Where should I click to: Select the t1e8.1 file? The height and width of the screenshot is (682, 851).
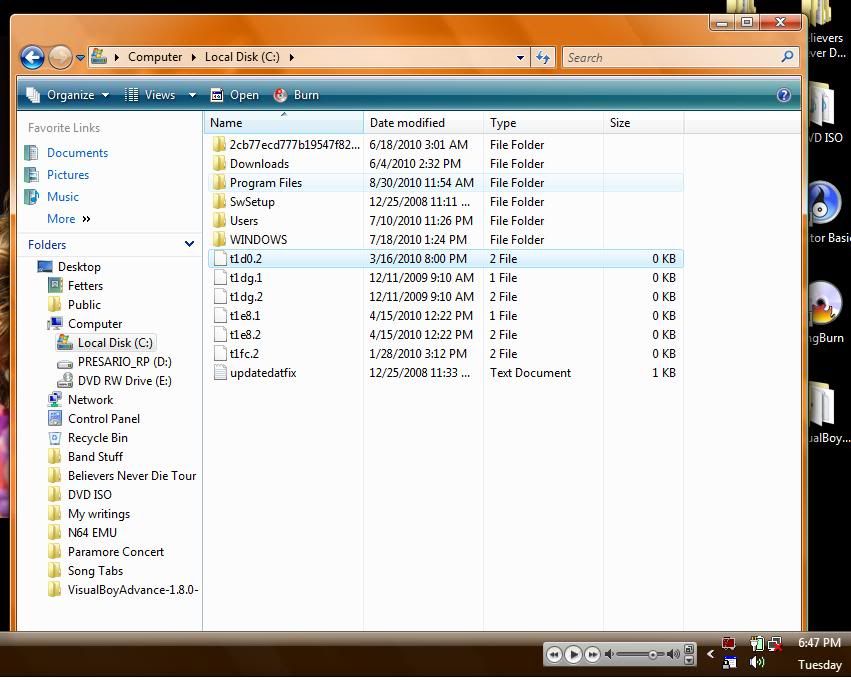pos(446,316)
